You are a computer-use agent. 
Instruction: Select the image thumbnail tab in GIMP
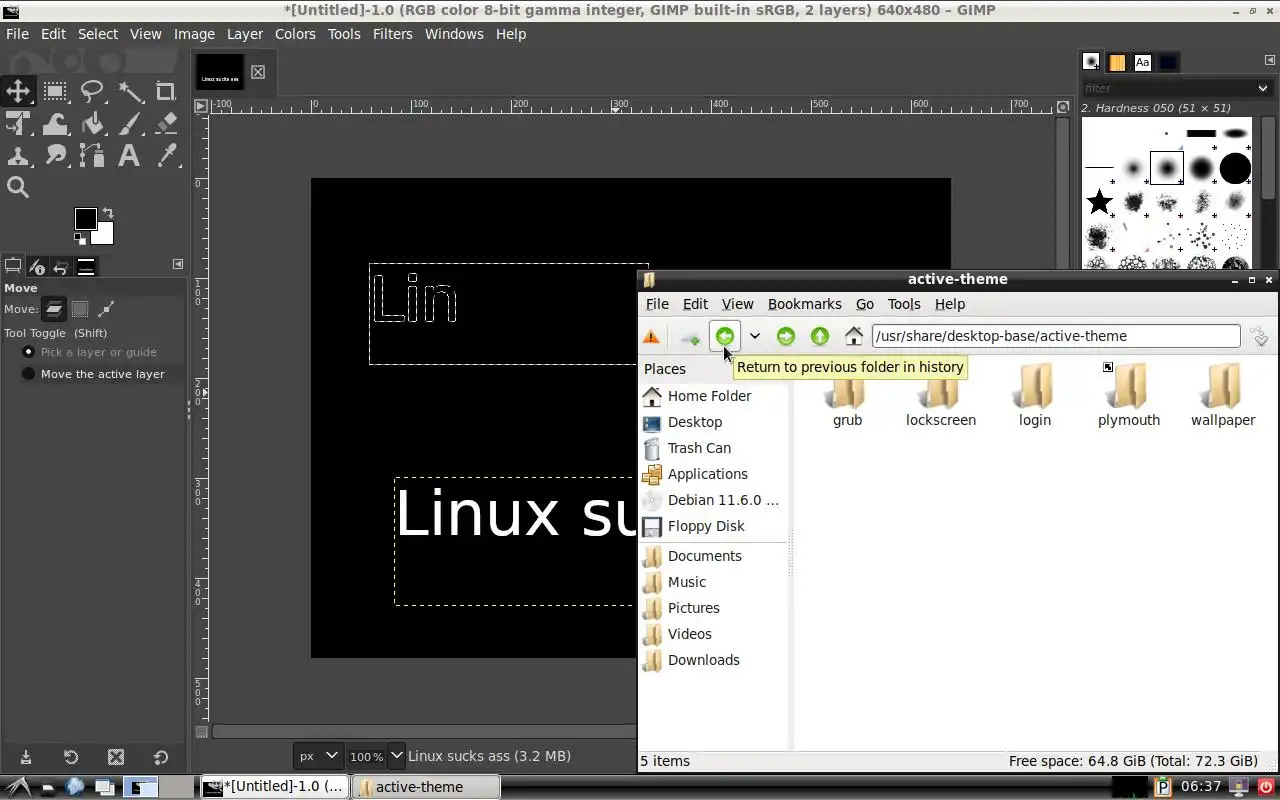tap(220, 72)
